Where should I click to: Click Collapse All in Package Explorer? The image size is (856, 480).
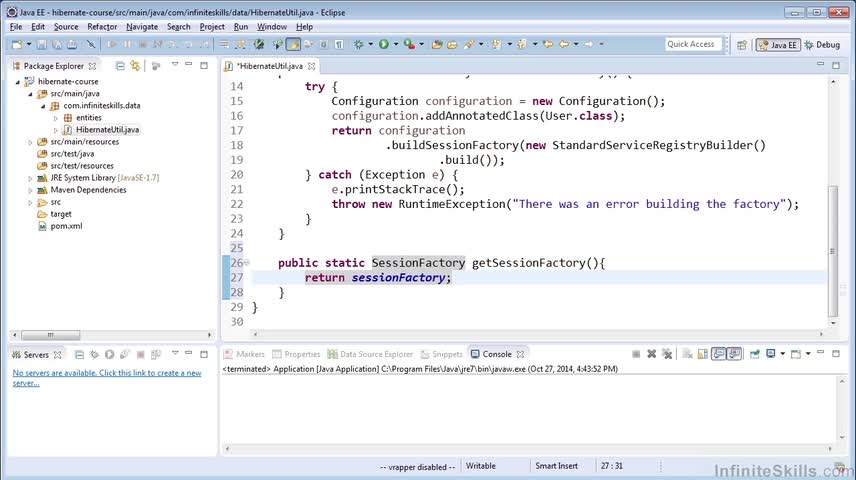pyautogui.click(x=120, y=66)
